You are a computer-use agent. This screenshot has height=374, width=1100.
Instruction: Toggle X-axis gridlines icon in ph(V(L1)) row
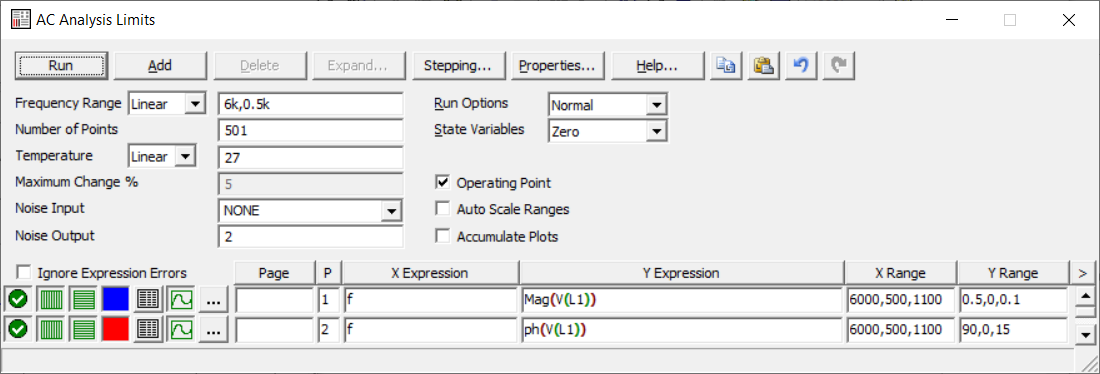pos(50,328)
